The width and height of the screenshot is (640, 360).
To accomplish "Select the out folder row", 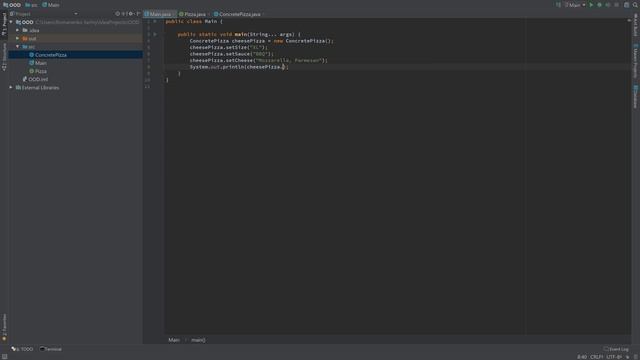I will tap(76, 38).
